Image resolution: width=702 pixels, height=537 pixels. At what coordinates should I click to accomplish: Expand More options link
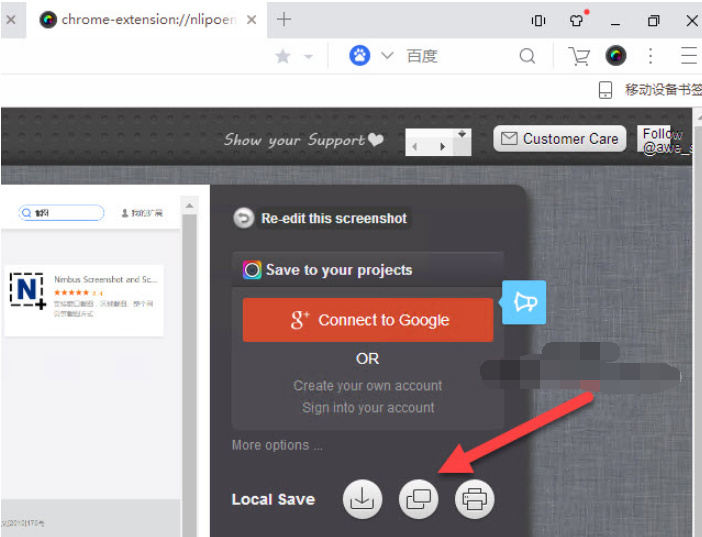tap(277, 445)
